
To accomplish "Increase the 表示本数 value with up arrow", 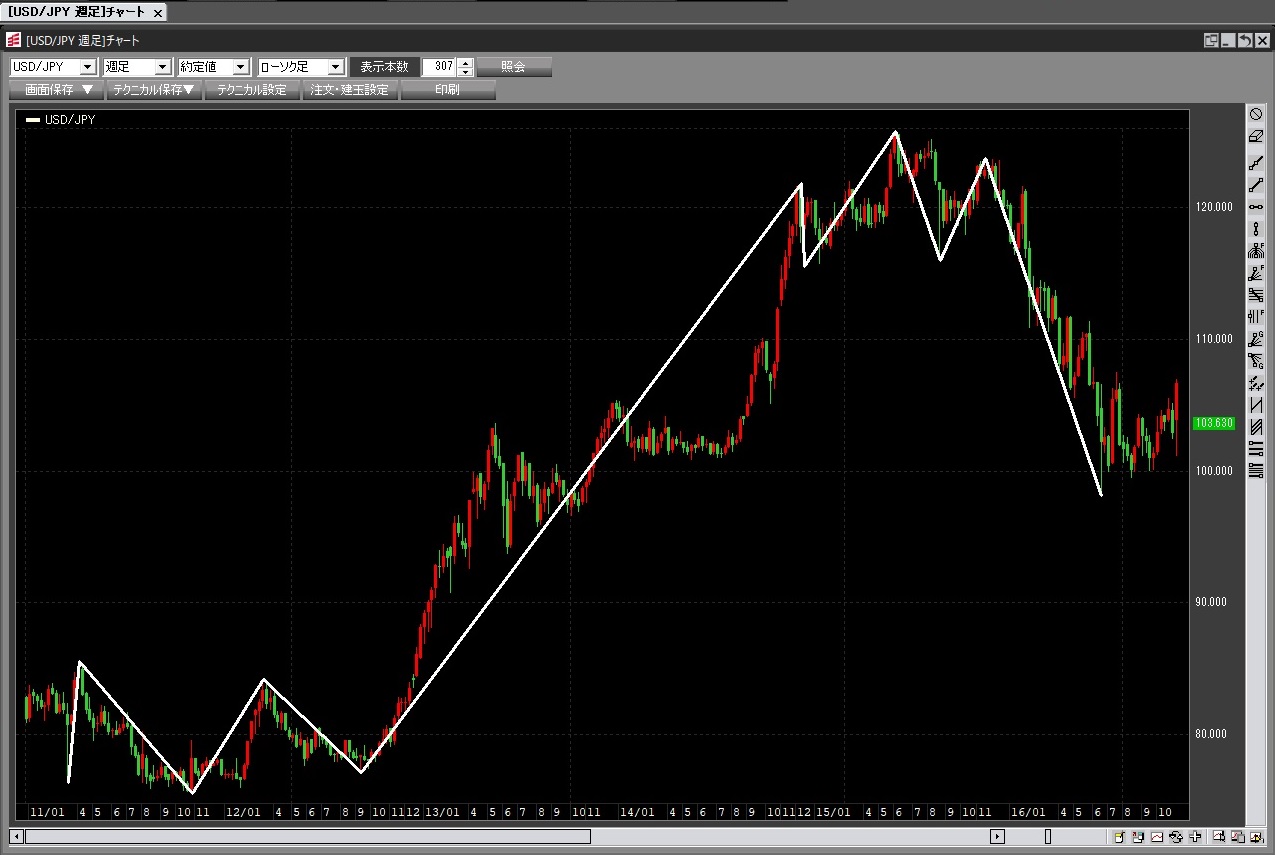I will coord(464,63).
